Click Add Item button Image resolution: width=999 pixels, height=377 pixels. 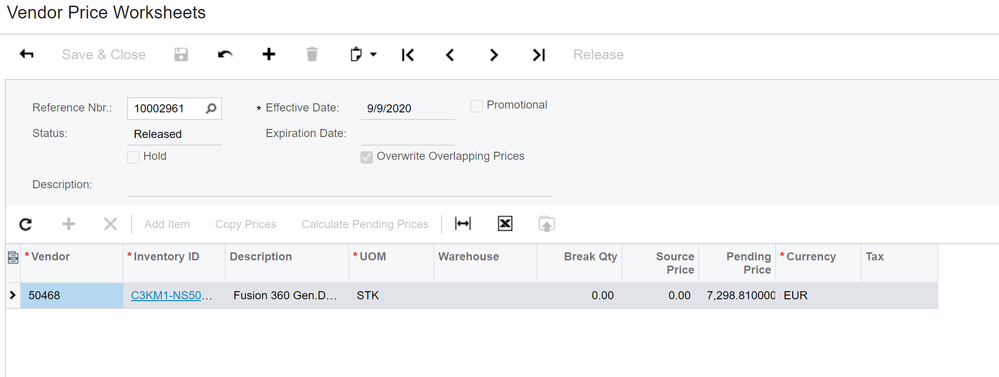(167, 224)
